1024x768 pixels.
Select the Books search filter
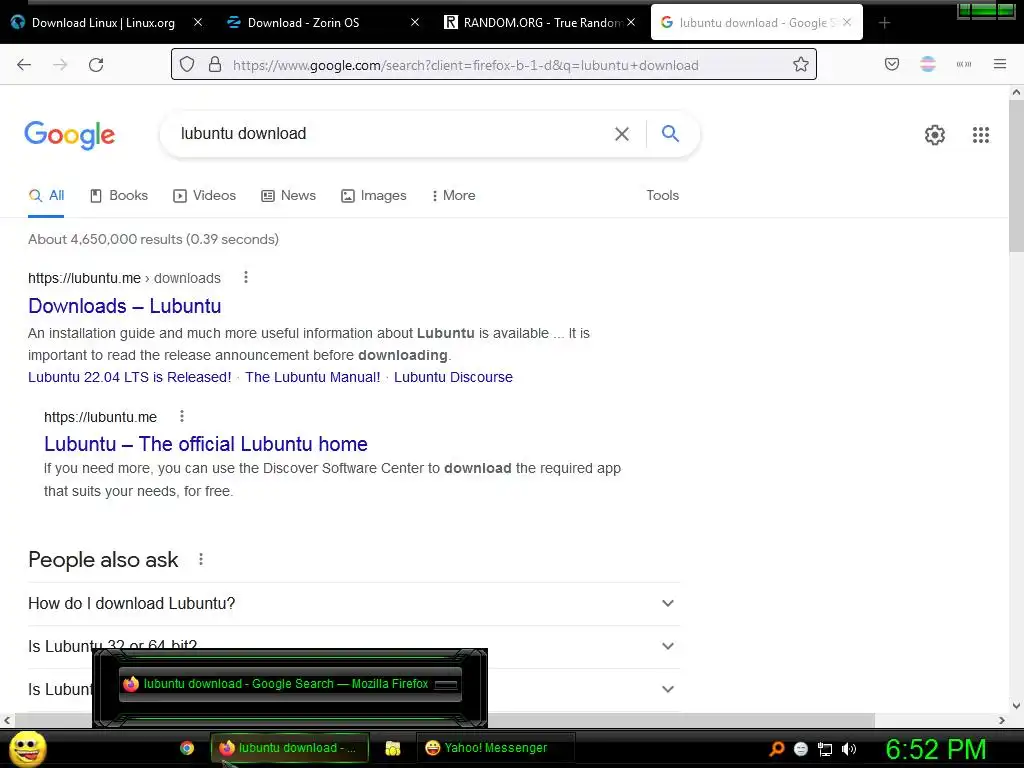tap(119, 195)
